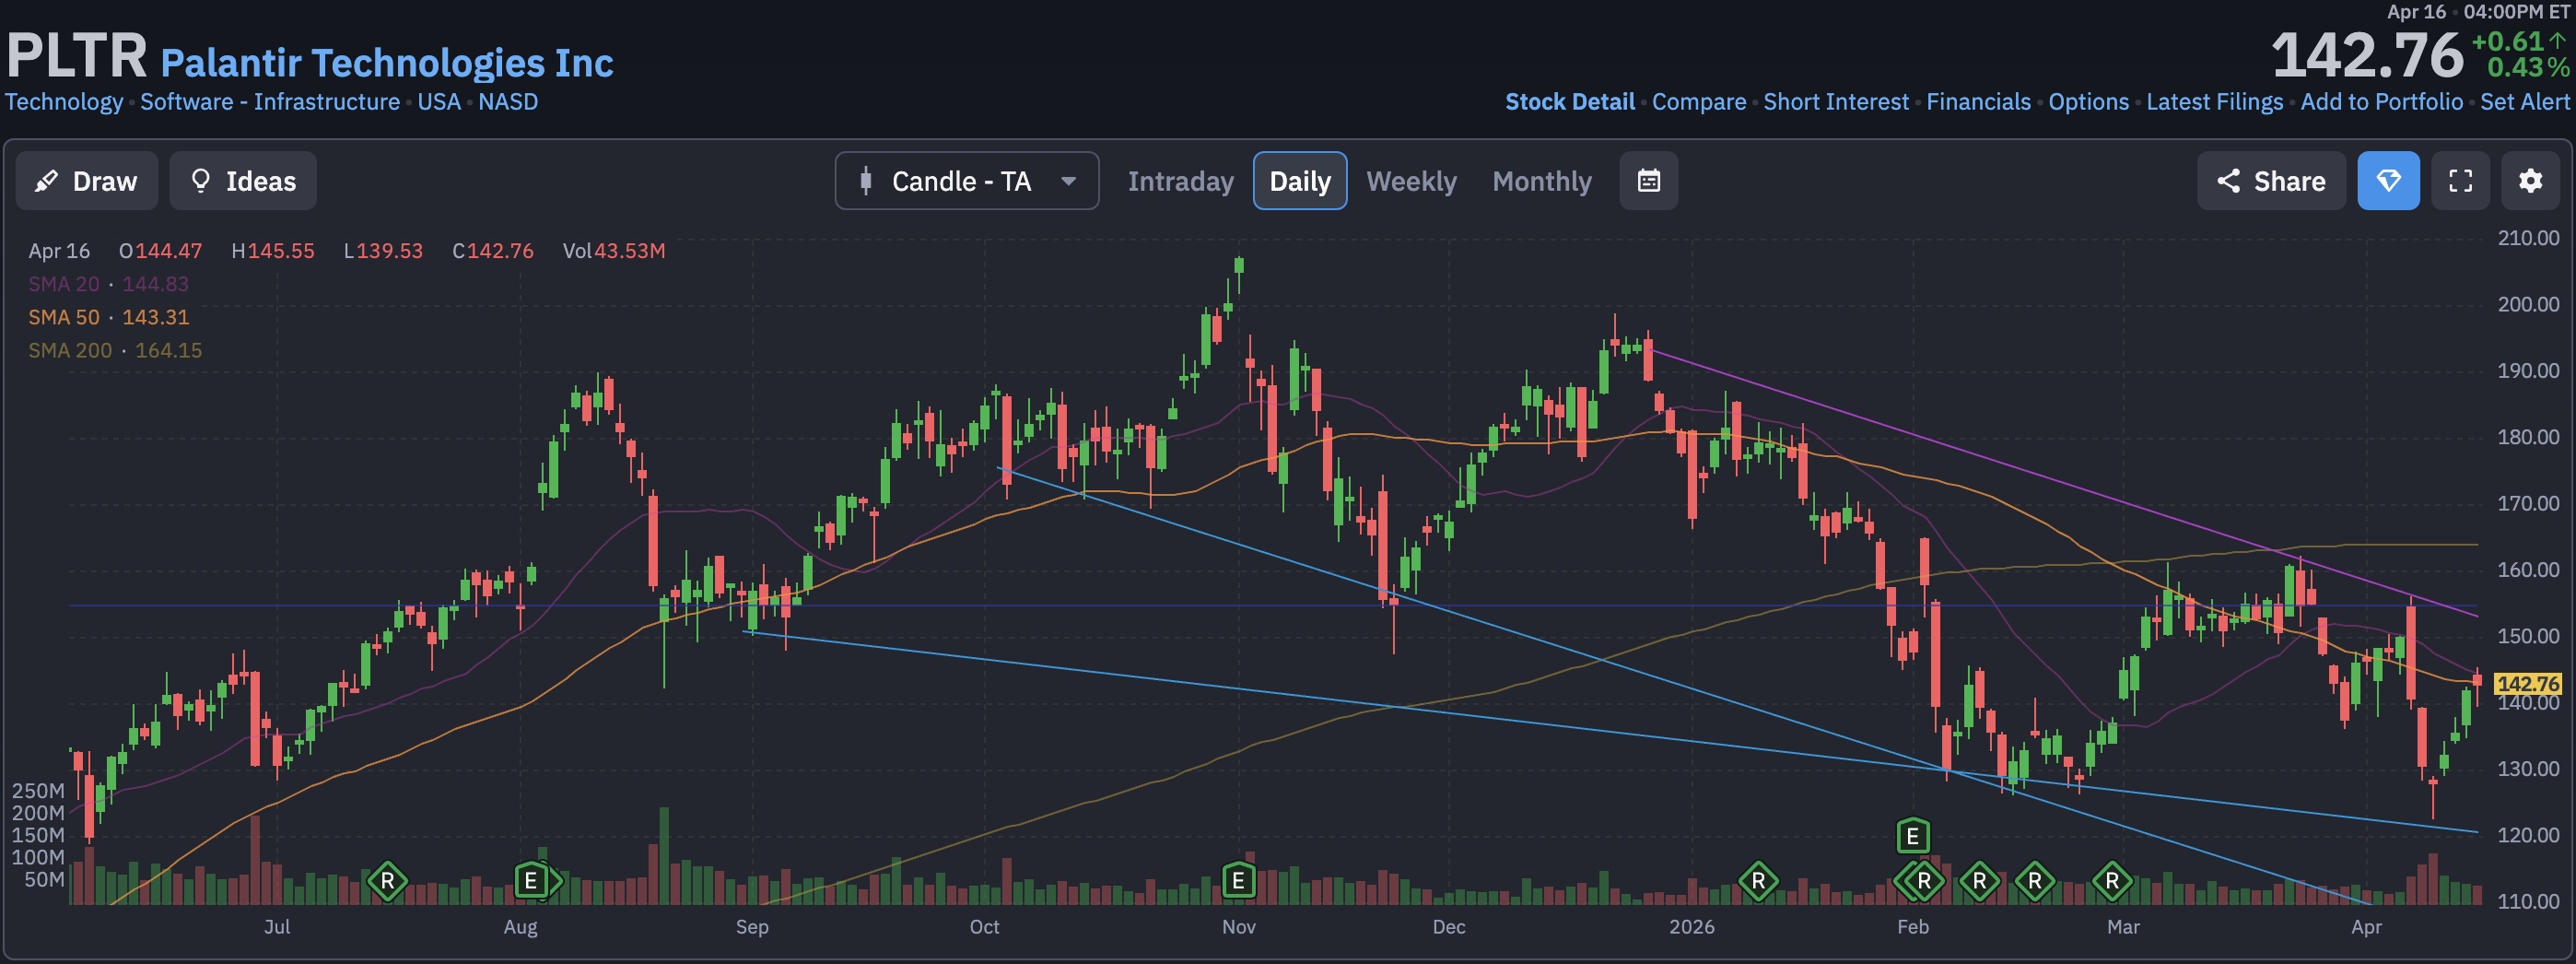Switch to the Weekly timeframe
The height and width of the screenshot is (964, 2576).
tap(1411, 181)
